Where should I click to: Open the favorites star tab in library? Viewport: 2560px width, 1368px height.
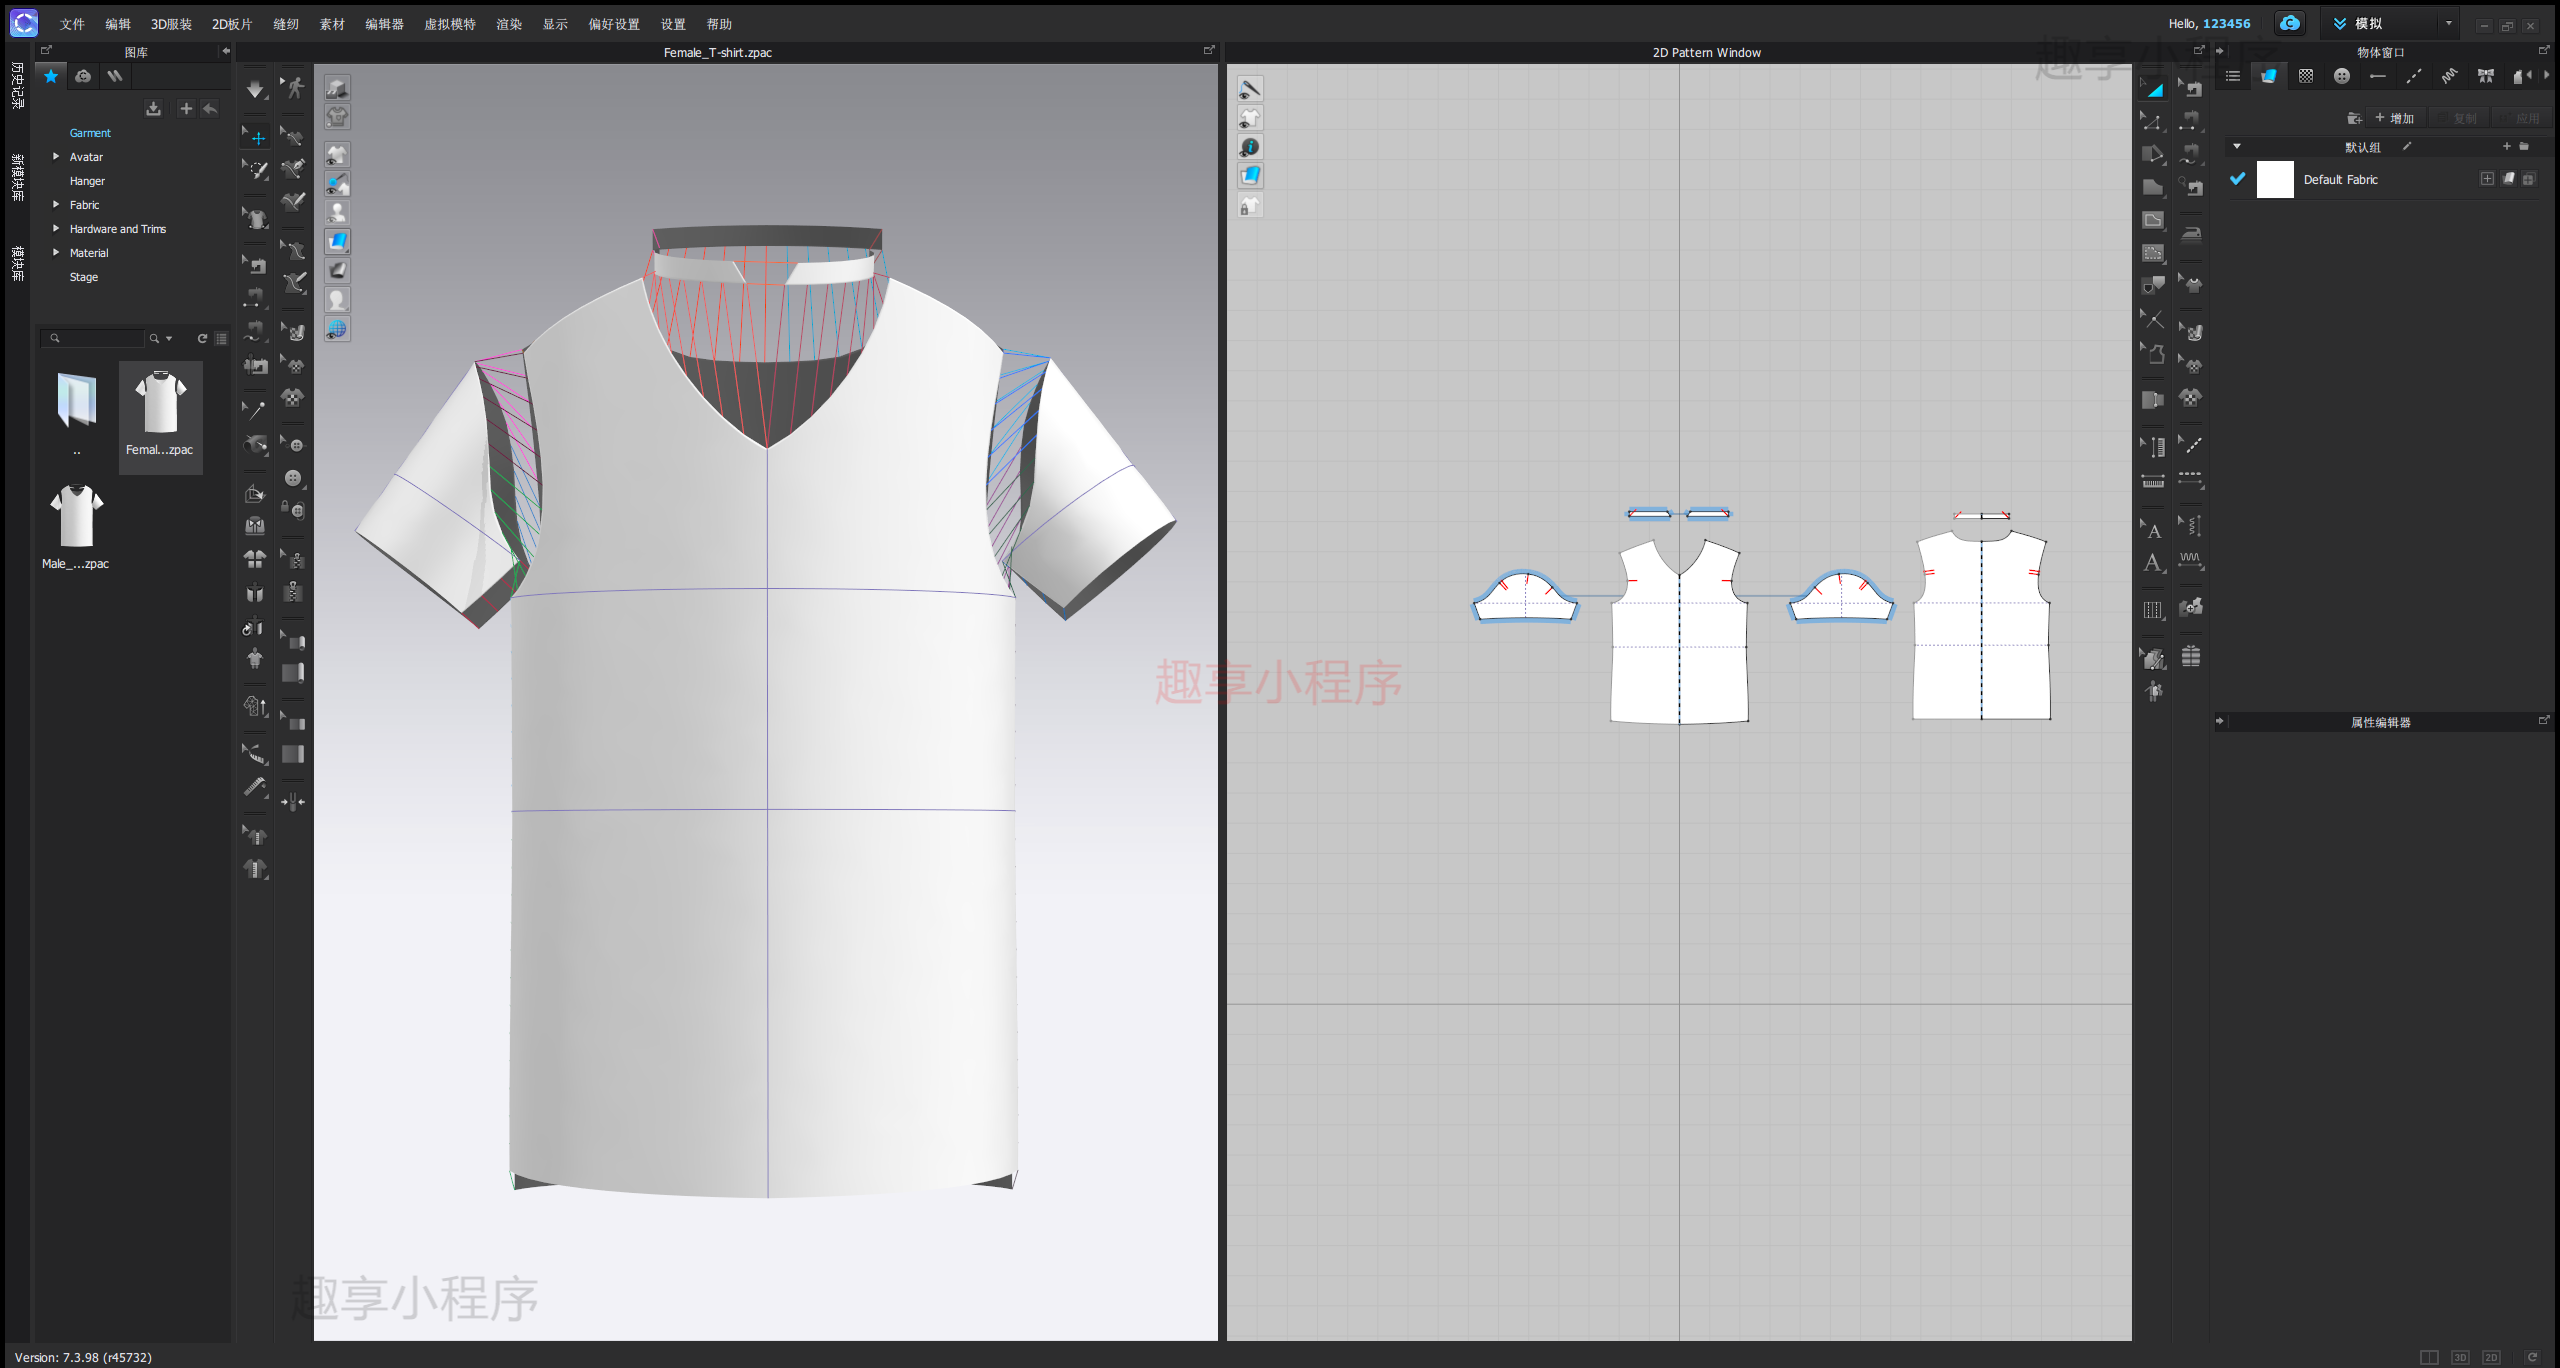[x=51, y=76]
